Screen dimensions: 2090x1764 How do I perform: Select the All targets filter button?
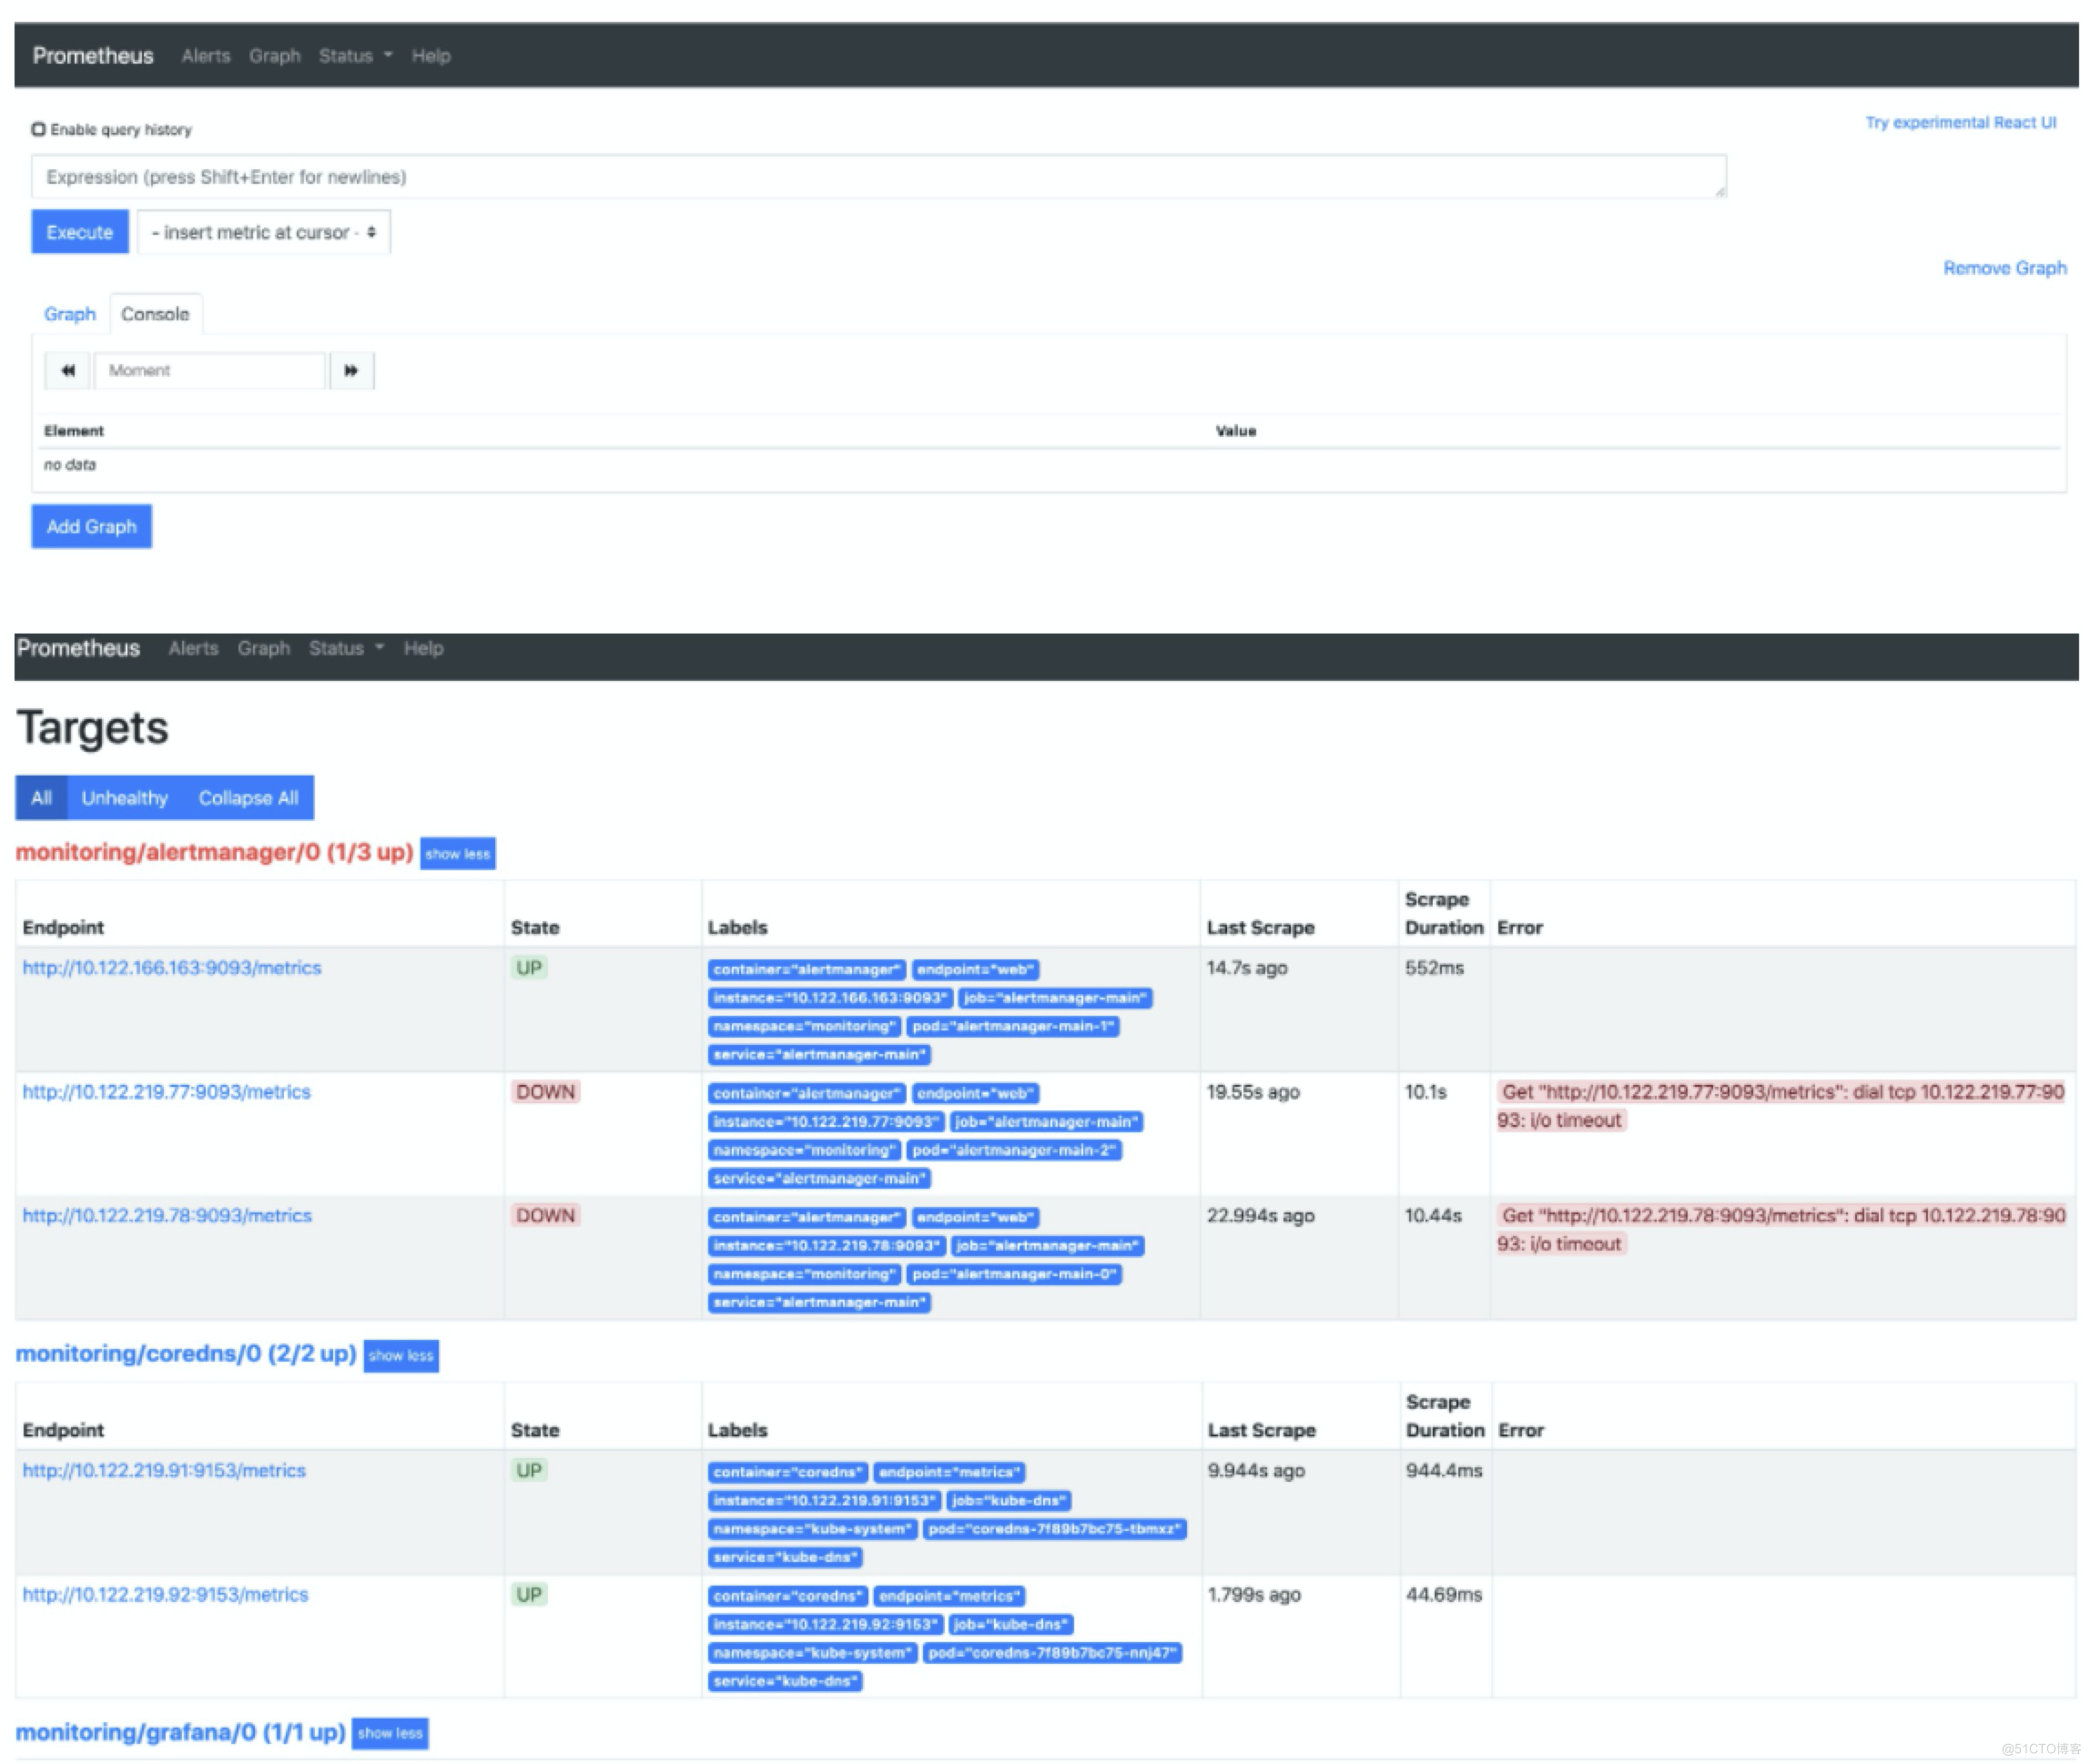coord(41,798)
